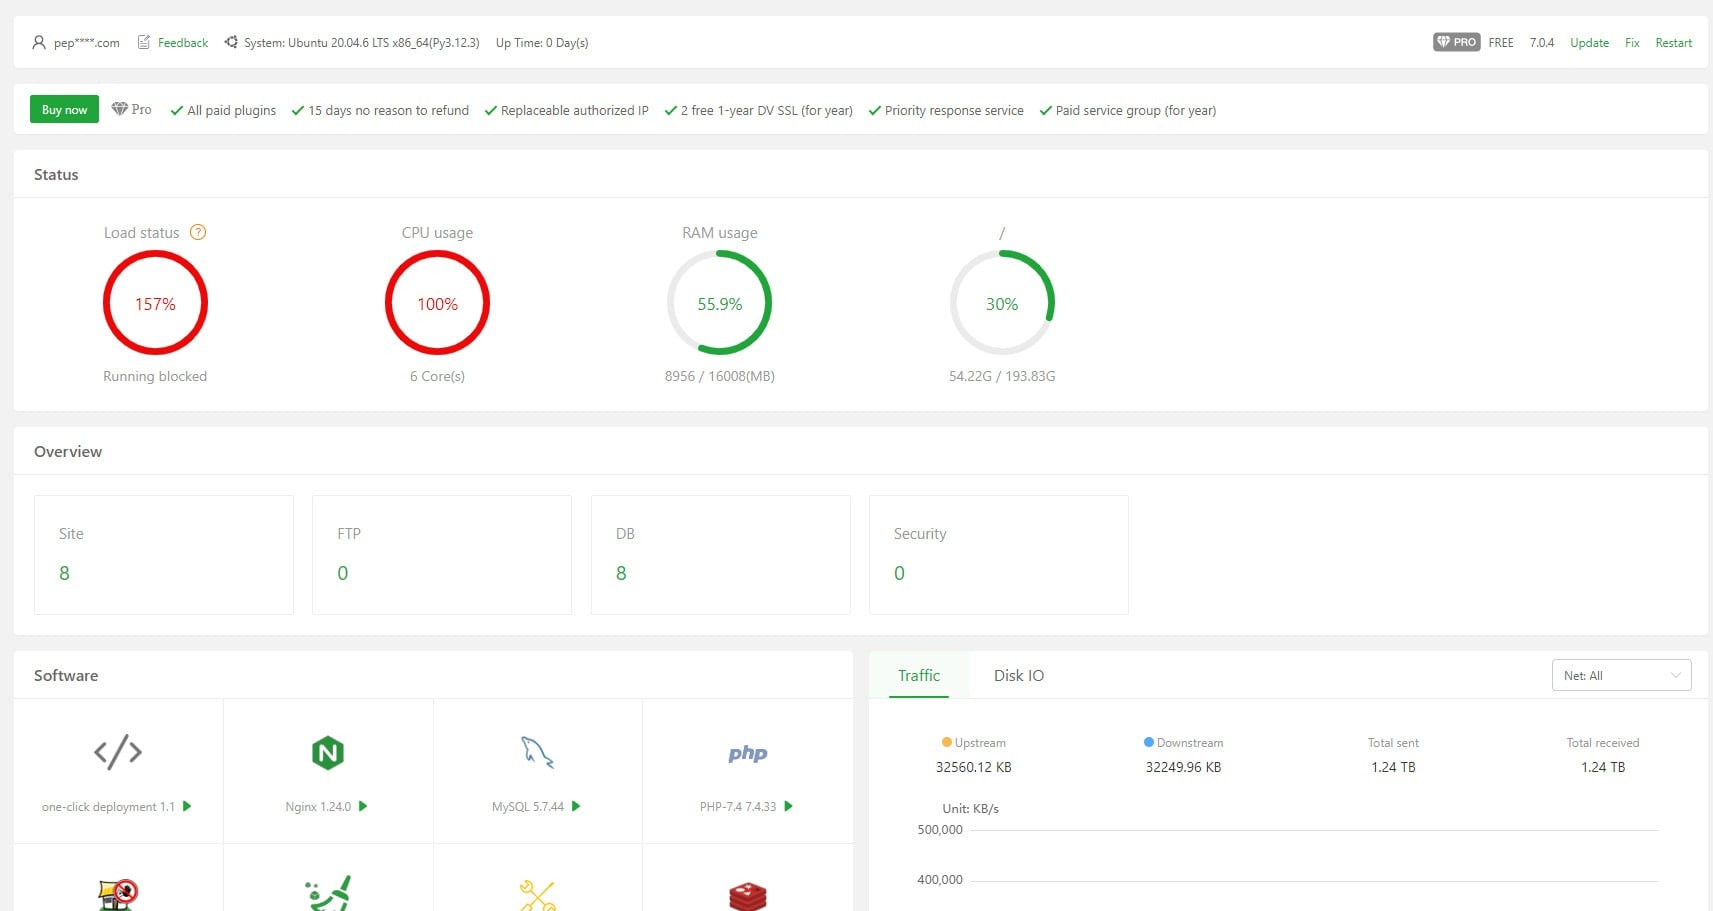Click the green status arrow beside PHP-7.4
1713x911 pixels.
[788, 806]
